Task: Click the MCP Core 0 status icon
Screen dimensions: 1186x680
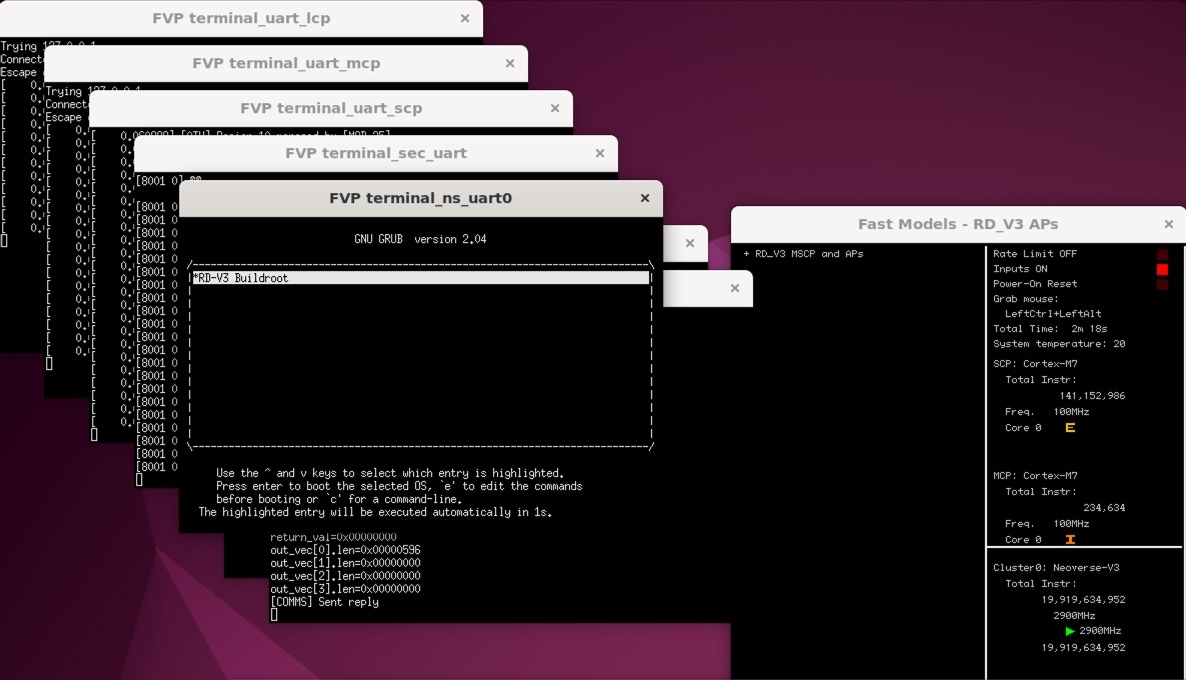Action: point(1070,540)
